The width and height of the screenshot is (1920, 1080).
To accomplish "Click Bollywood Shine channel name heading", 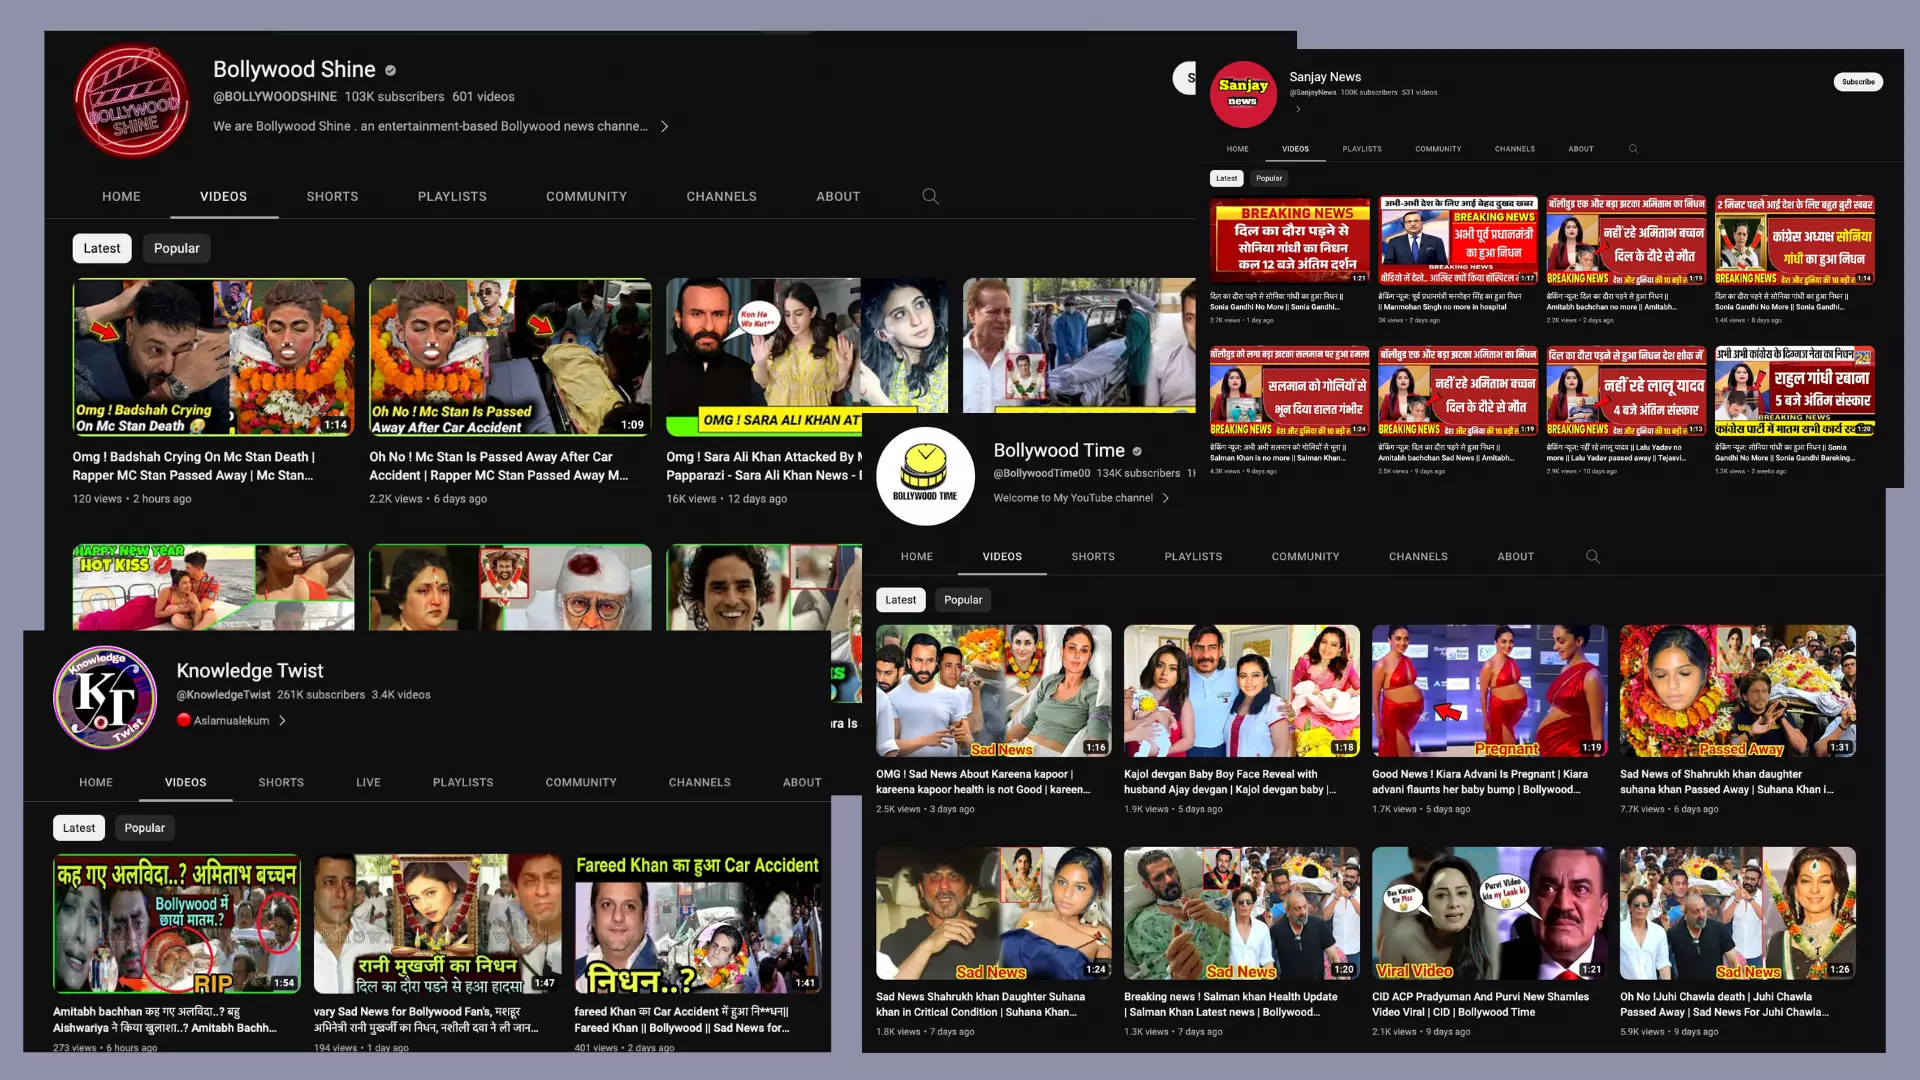I will [x=294, y=70].
